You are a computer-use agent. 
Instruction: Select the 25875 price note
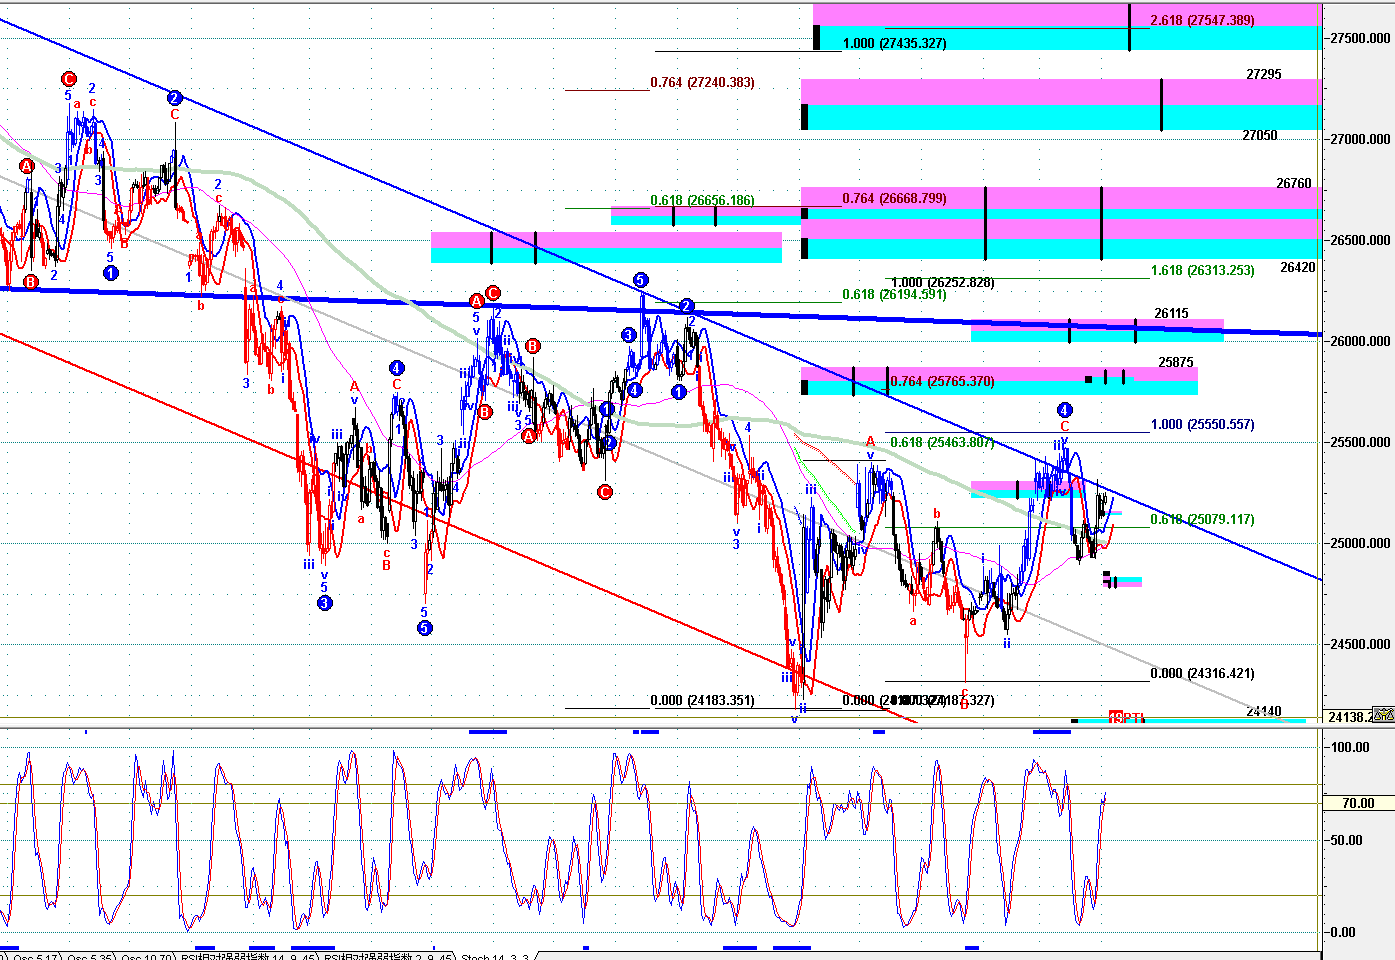click(1176, 362)
